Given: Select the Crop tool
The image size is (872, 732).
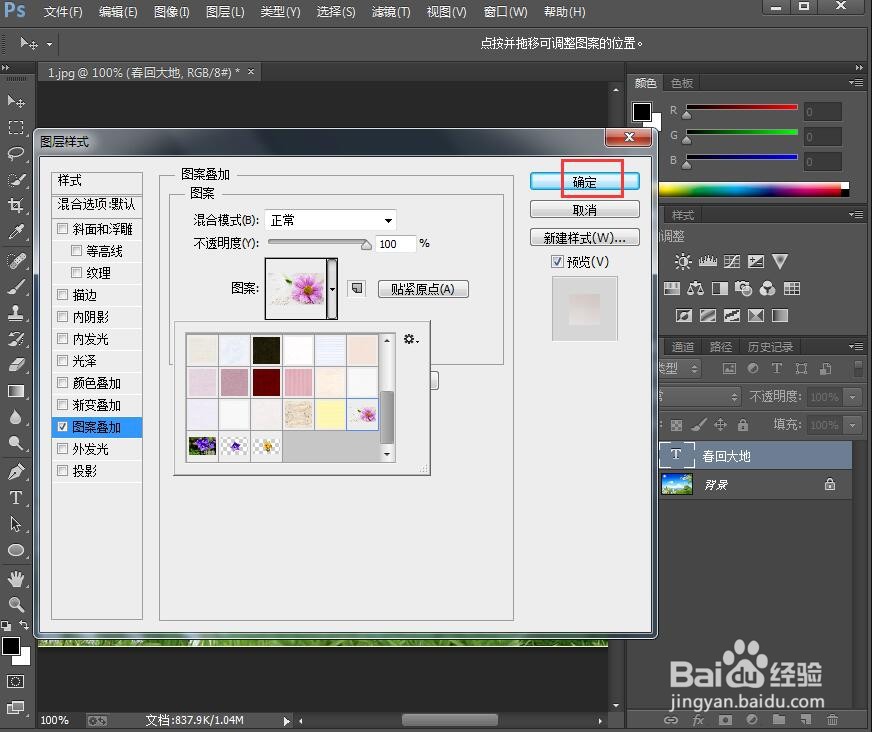Looking at the screenshot, I should tap(16, 205).
